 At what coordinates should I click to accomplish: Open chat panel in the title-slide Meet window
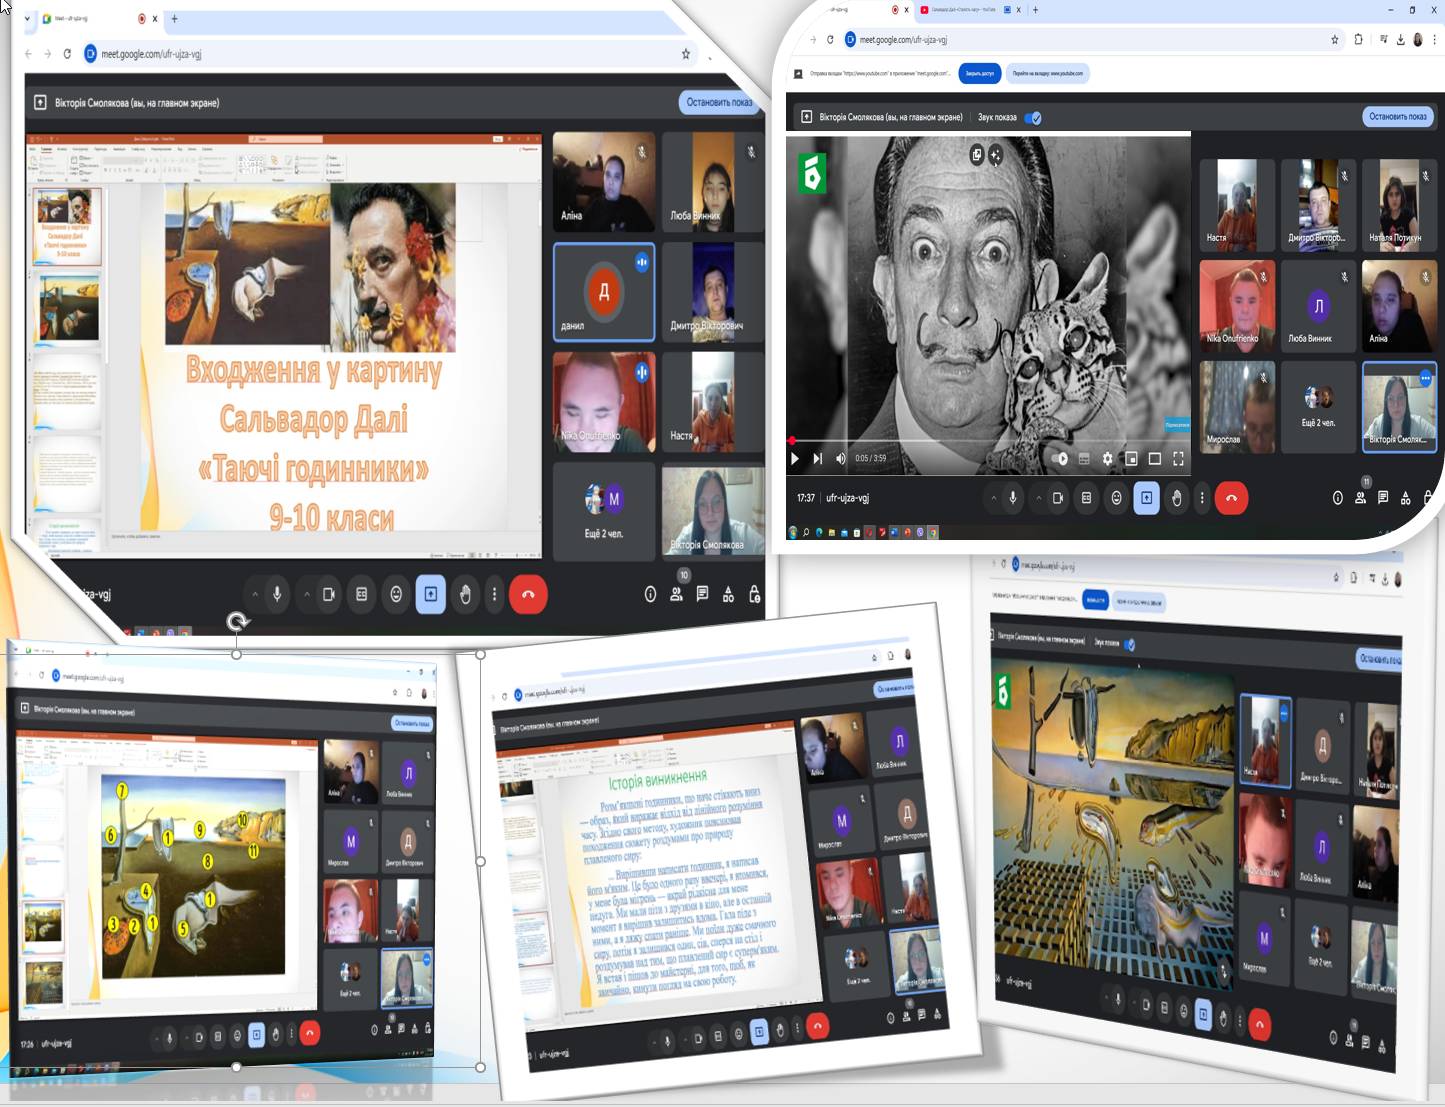tap(703, 595)
